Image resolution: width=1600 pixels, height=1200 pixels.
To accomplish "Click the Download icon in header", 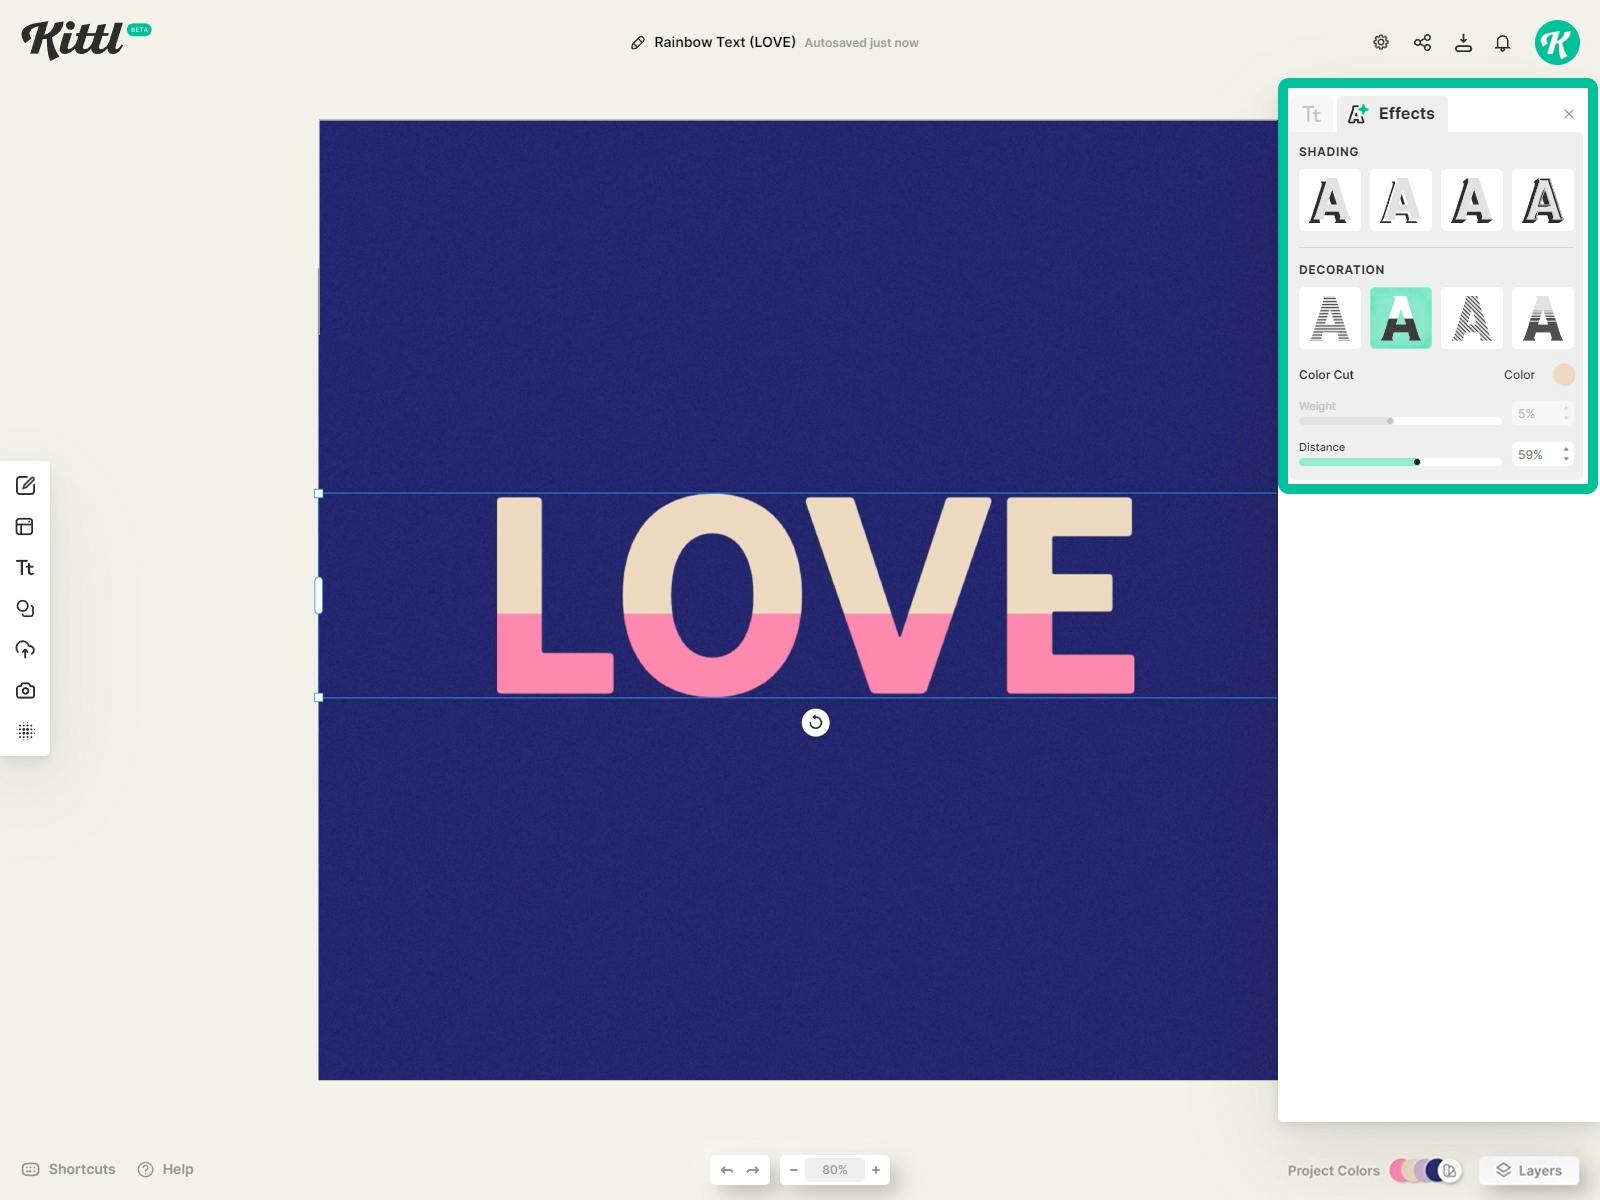I will click(x=1463, y=42).
